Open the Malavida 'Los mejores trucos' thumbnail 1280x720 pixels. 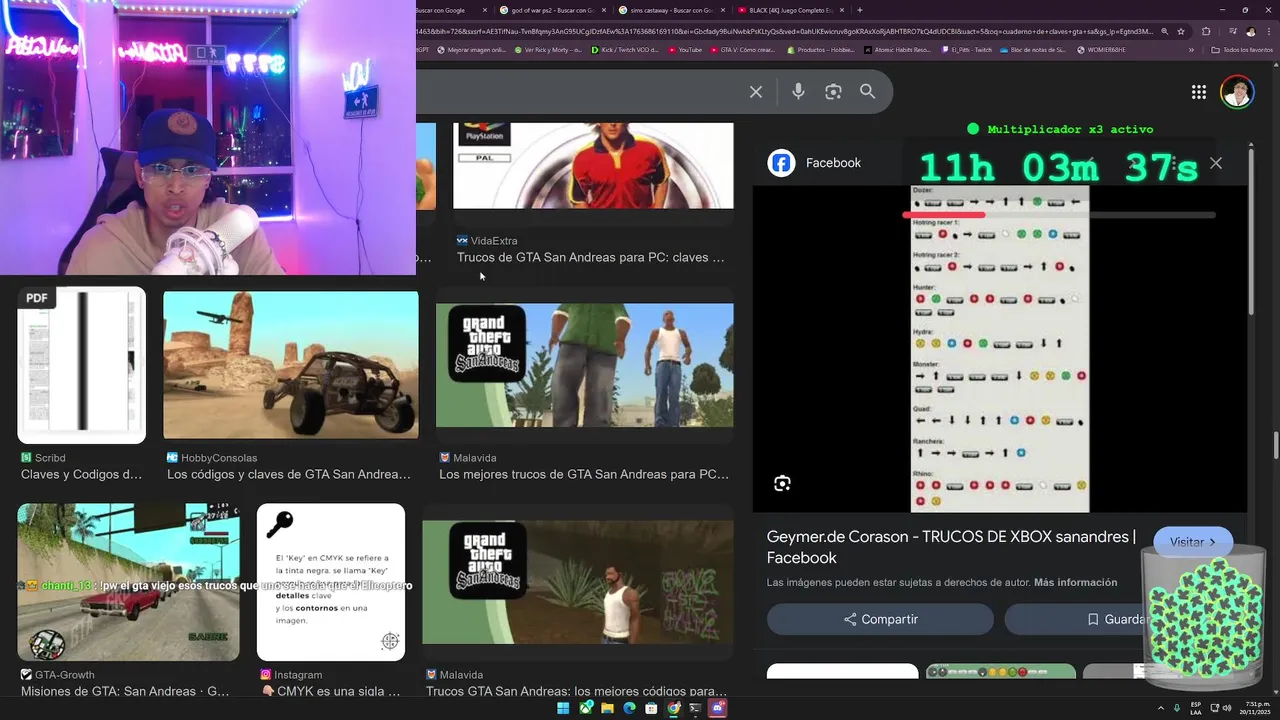[585, 365]
